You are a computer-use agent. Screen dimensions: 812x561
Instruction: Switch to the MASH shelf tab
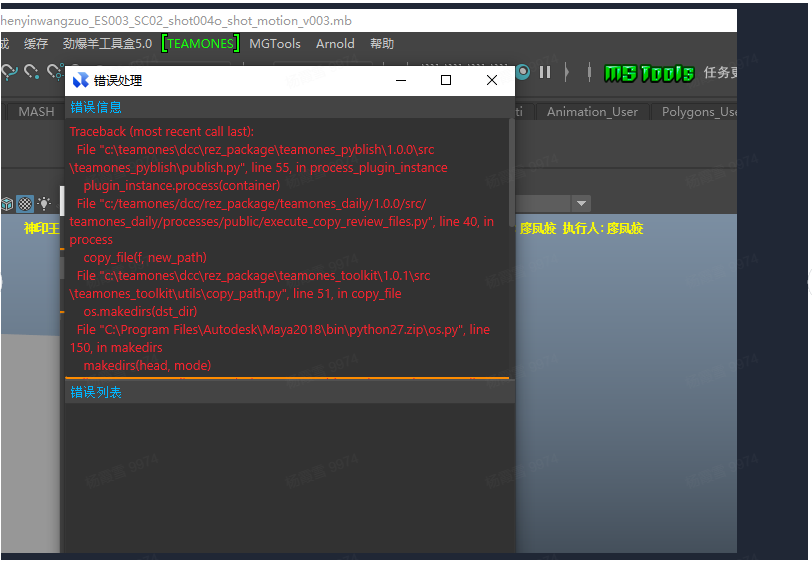pyautogui.click(x=36, y=112)
